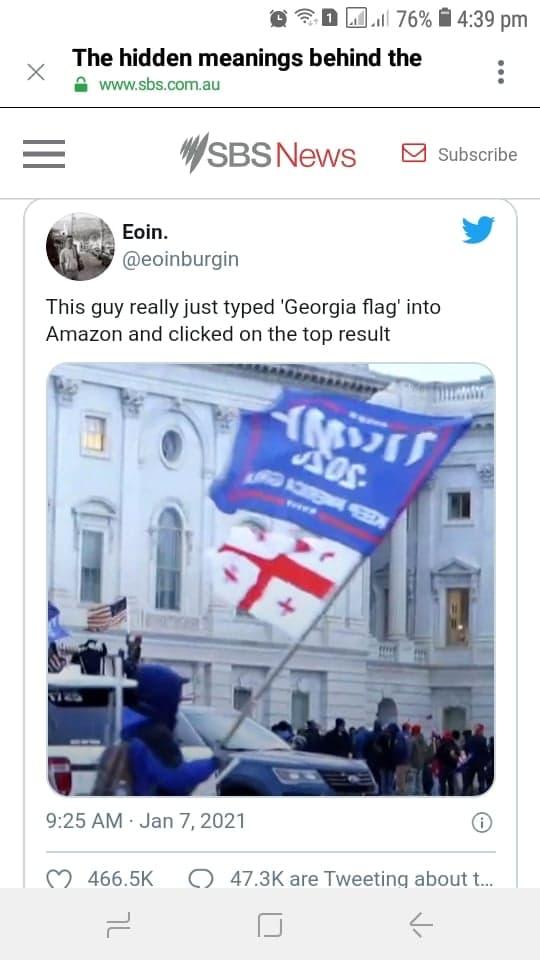Open the 9:25 AM Jan 7 timestamp

(146, 821)
